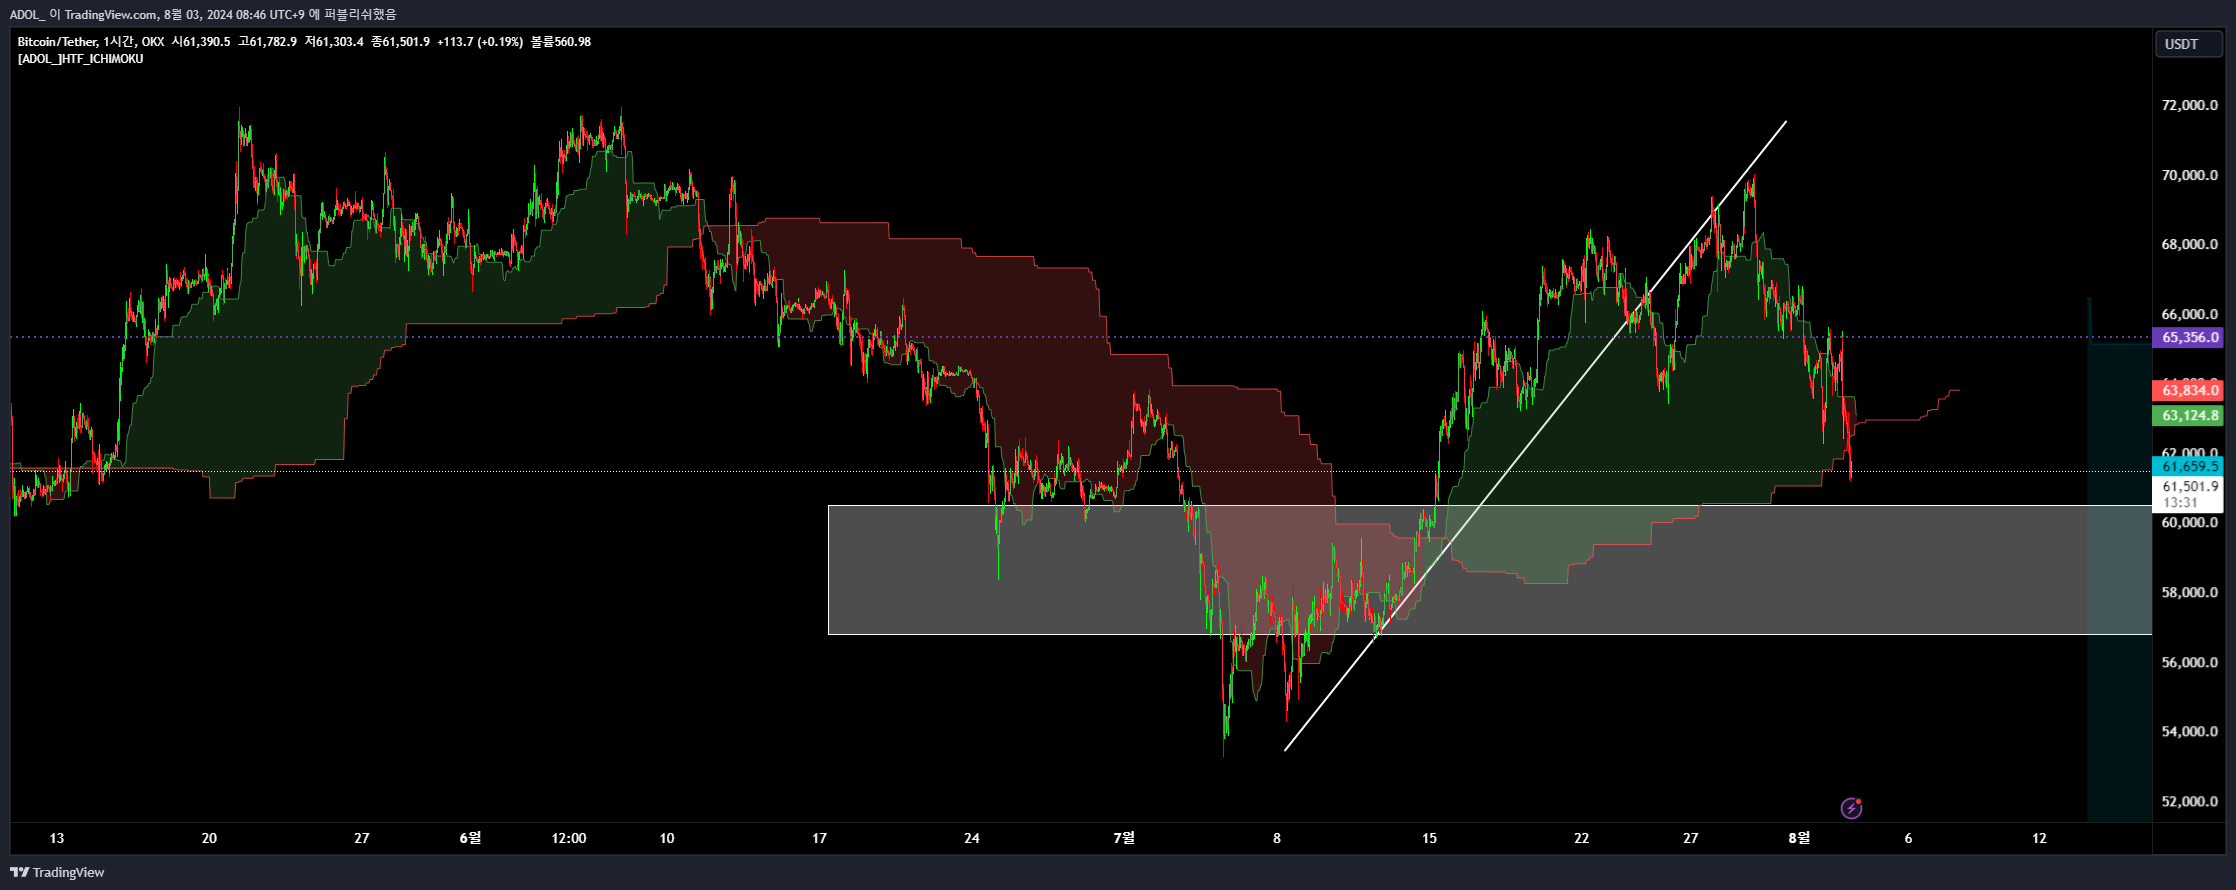This screenshot has width=2236, height=890.
Task: Click the 7월 month label on time axis
Action: [1124, 838]
